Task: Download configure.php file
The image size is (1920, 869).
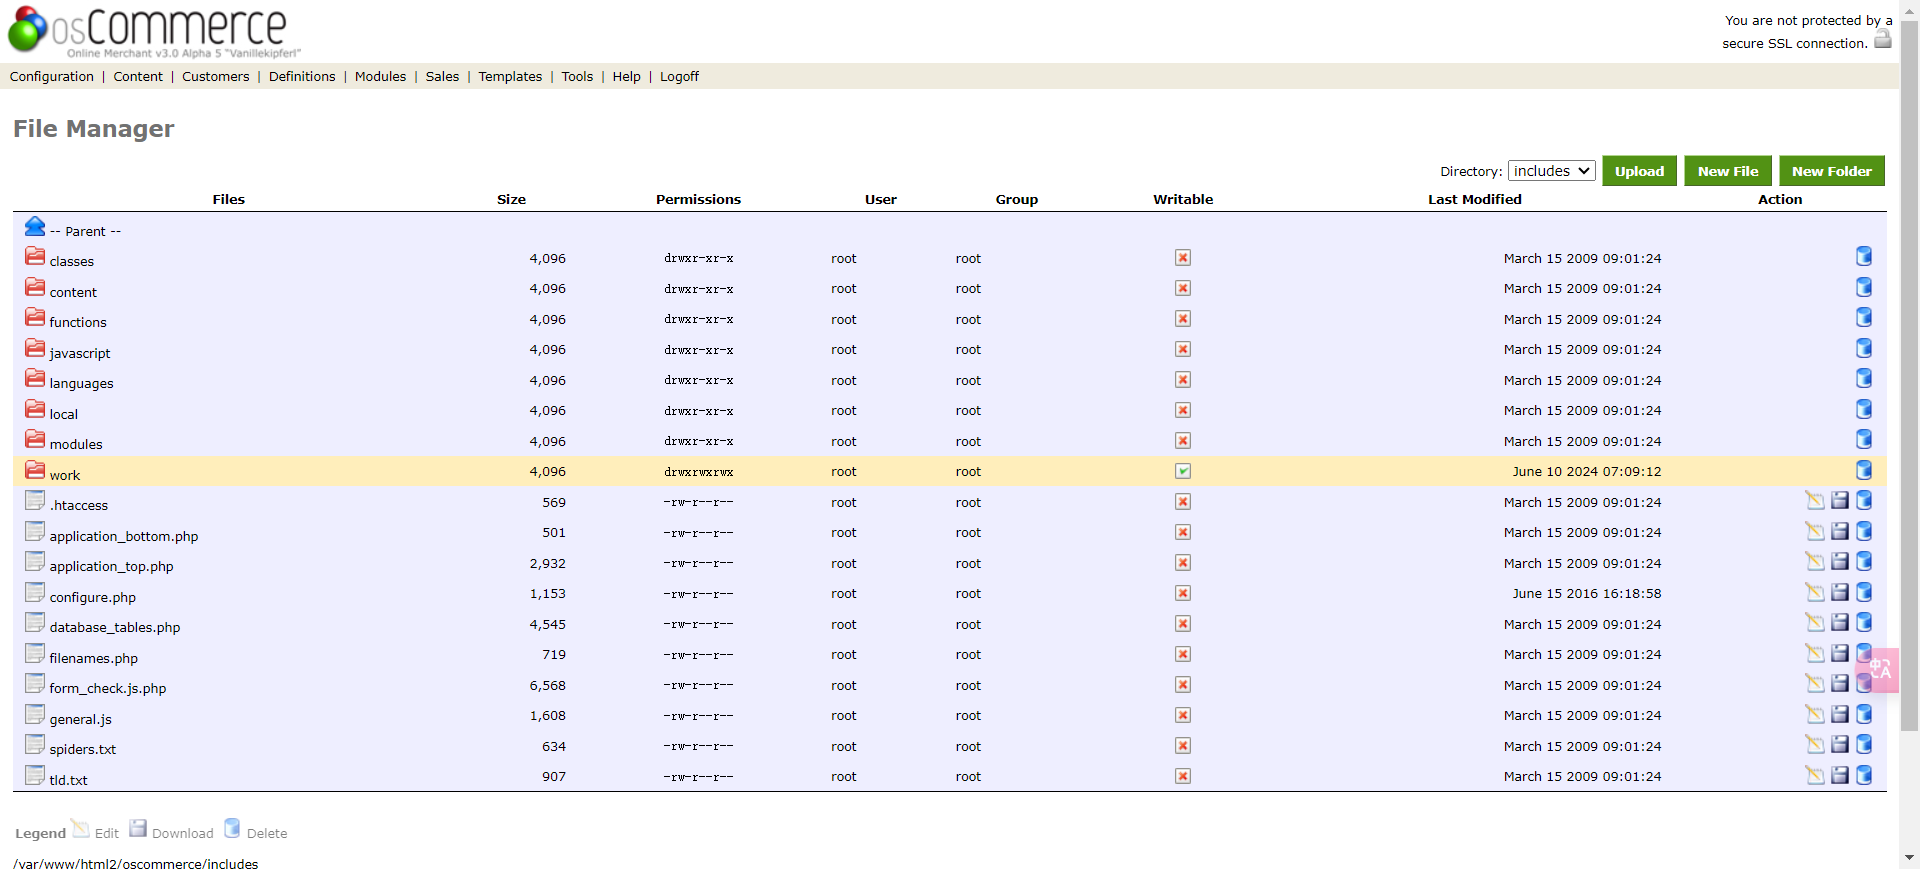Action: 1840,593
